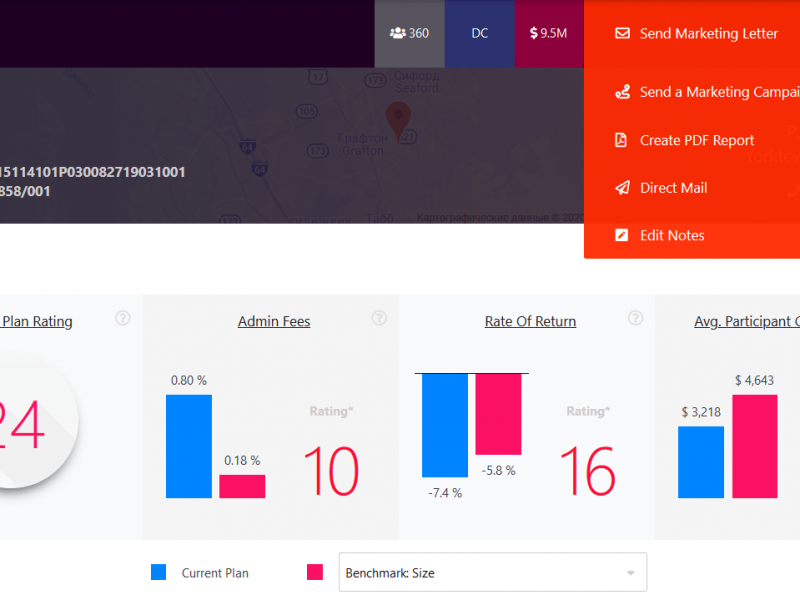Open the Admin Fees heading link
The width and height of the screenshot is (800, 600).
coord(274,321)
